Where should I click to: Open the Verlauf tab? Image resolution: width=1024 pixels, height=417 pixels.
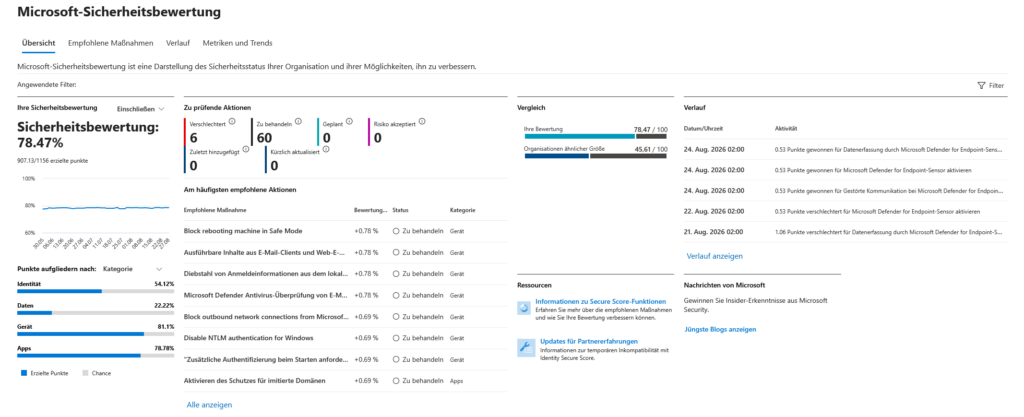(178, 43)
